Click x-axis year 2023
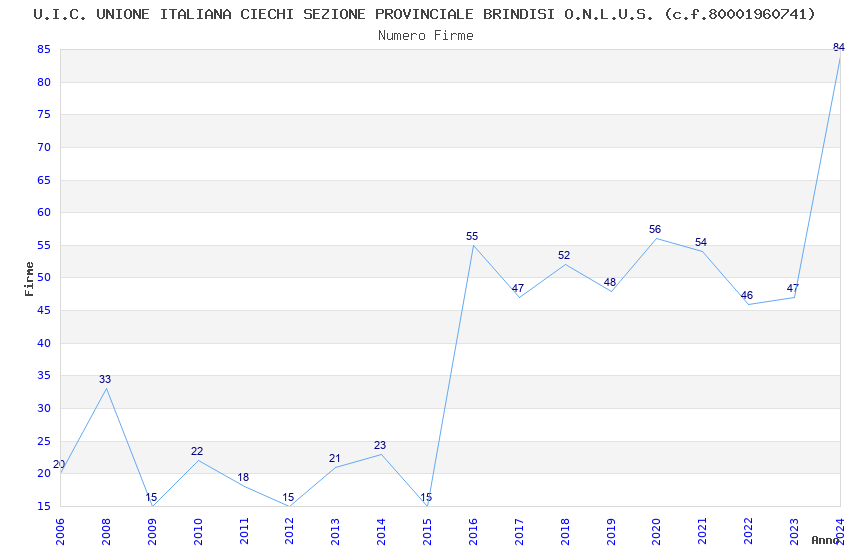Image resolution: width=850 pixels, height=550 pixels. pos(794,531)
